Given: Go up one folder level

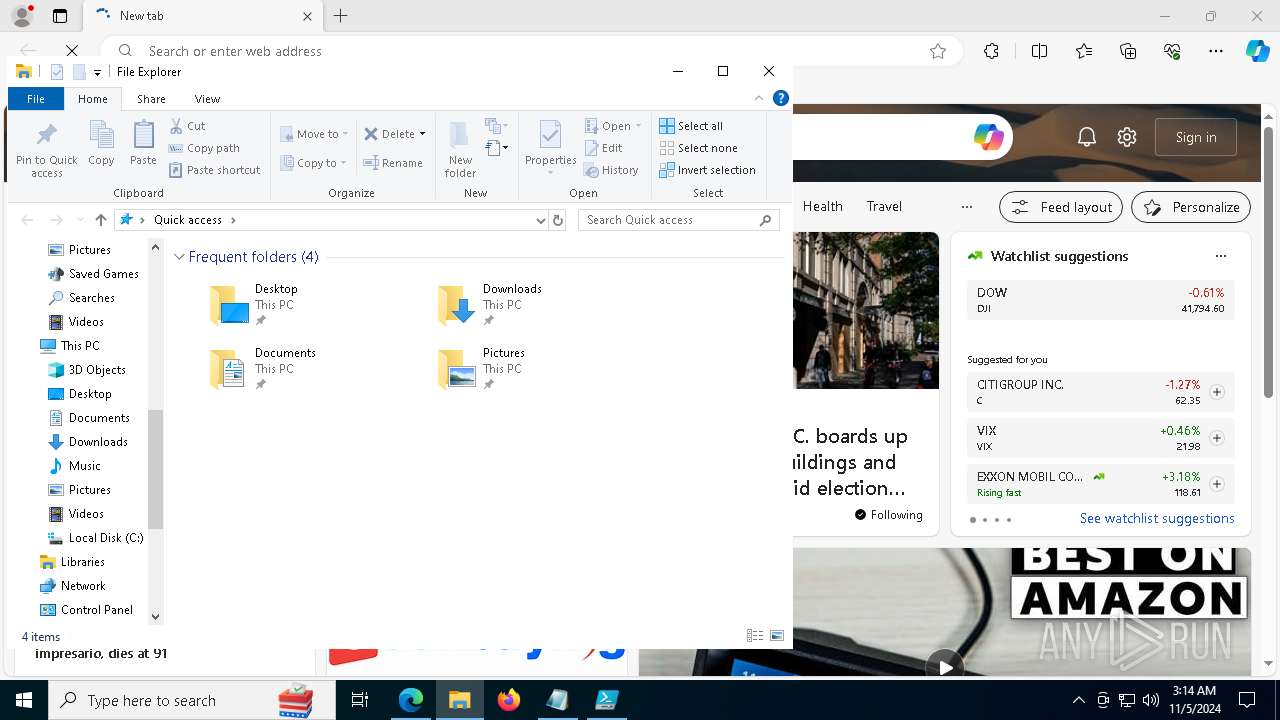Looking at the screenshot, I should (x=100, y=220).
